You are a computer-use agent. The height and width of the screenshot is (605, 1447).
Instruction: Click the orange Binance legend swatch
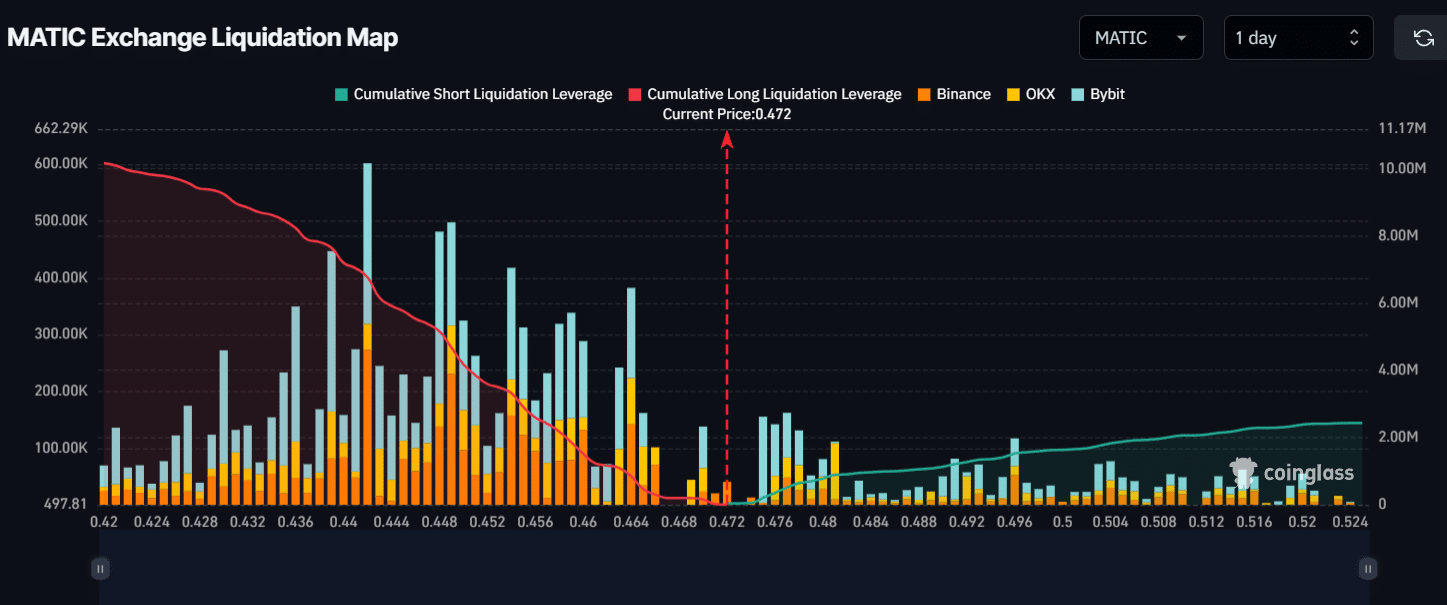[923, 94]
